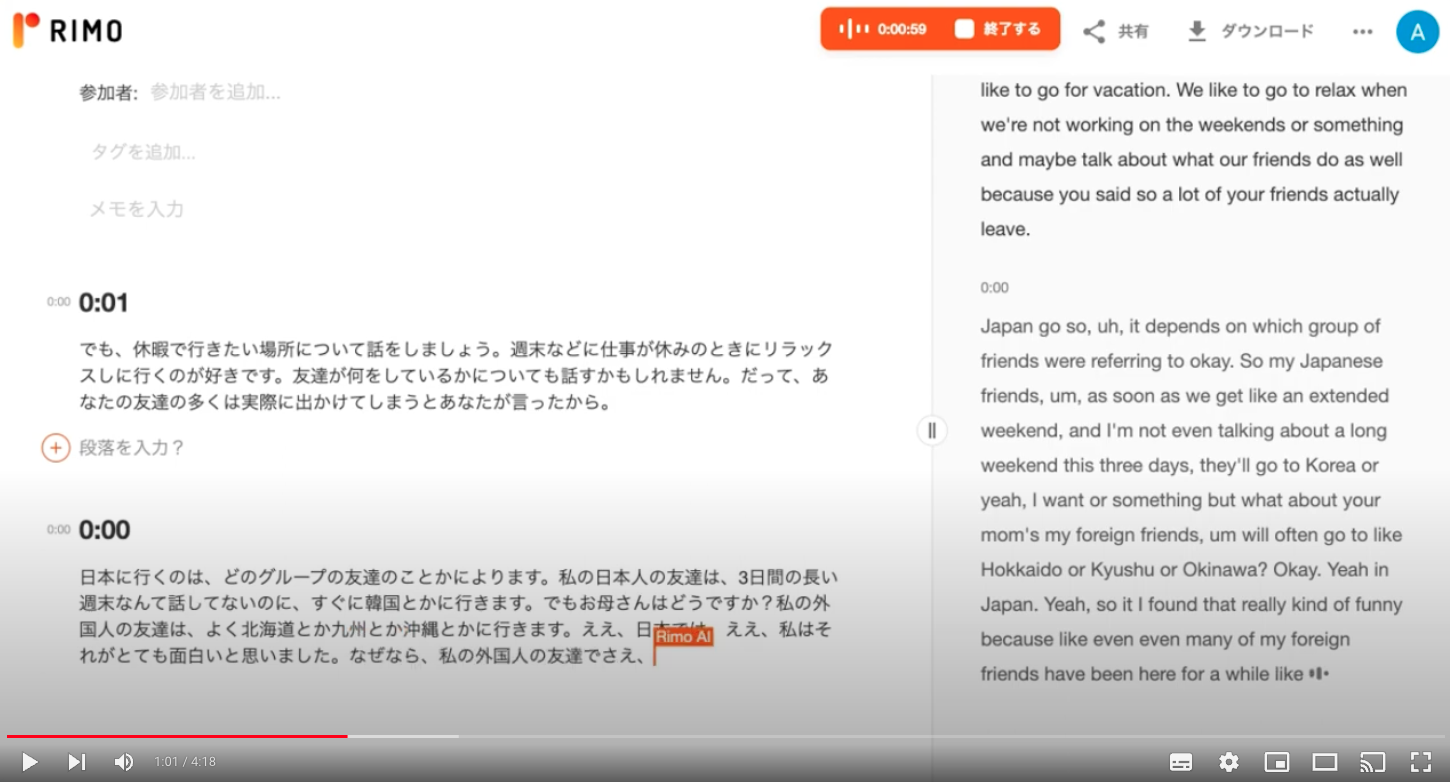
Task: Mute the video with the volume icon
Action: click(123, 761)
